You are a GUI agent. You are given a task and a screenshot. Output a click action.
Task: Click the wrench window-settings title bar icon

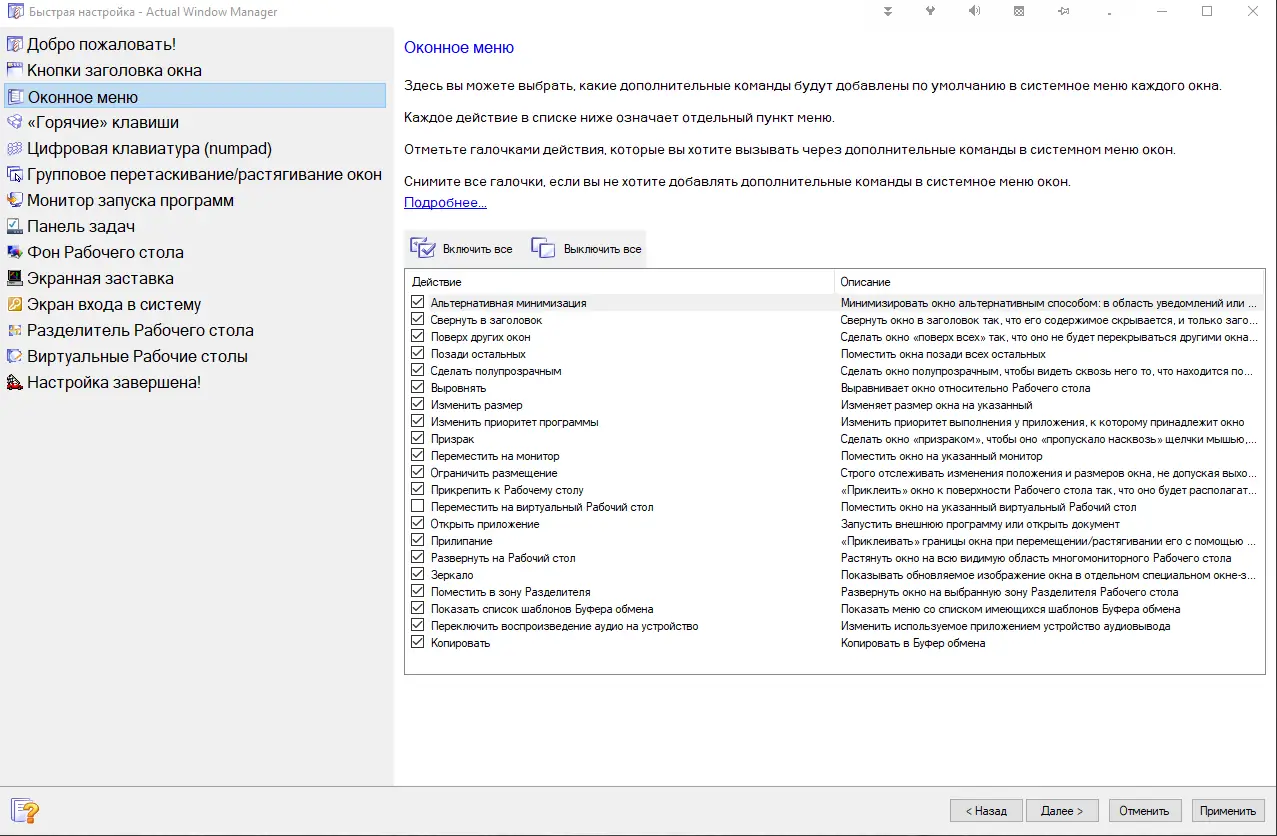[931, 12]
